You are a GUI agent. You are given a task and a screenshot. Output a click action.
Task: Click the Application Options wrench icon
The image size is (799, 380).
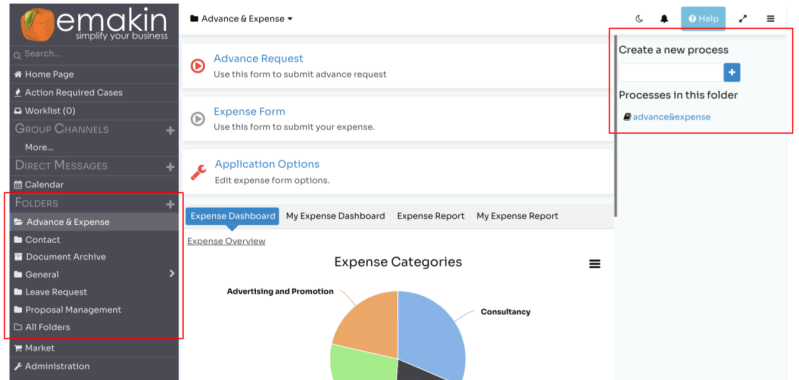(198, 172)
